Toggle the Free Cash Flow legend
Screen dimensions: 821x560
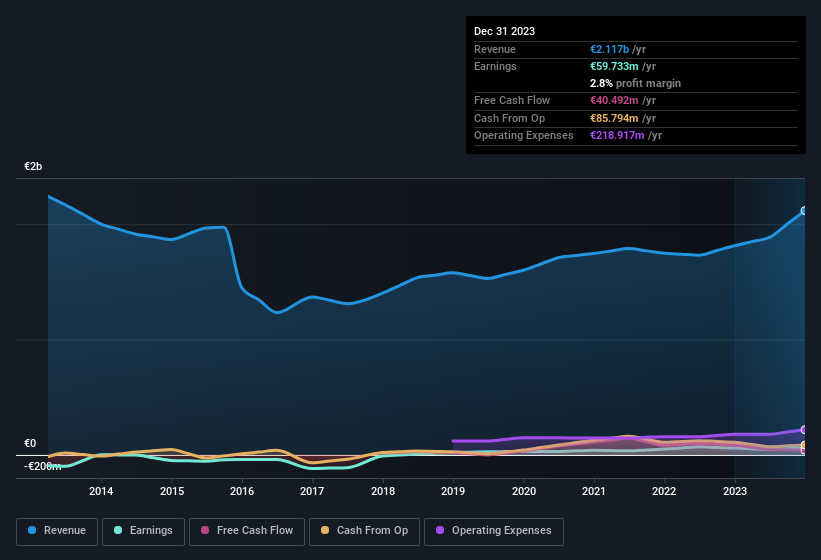(247, 532)
